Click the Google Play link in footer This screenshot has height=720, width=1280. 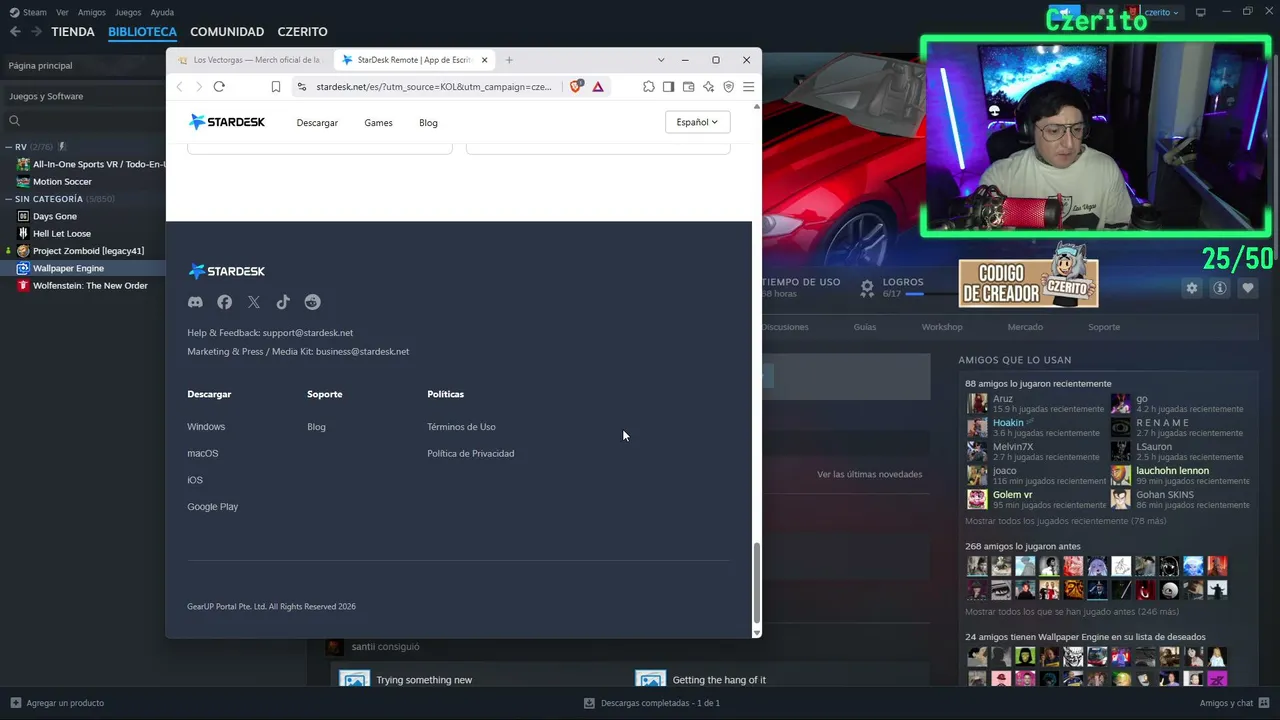pos(213,507)
